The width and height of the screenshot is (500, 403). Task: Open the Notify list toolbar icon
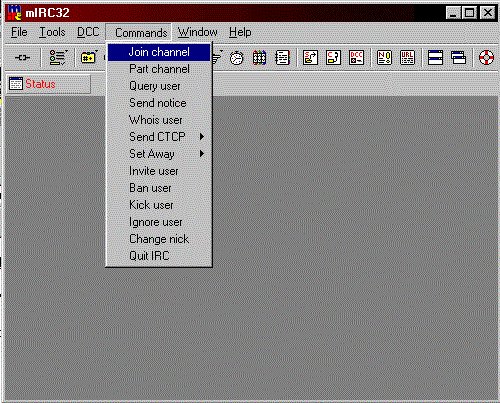pyautogui.click(x=384, y=58)
